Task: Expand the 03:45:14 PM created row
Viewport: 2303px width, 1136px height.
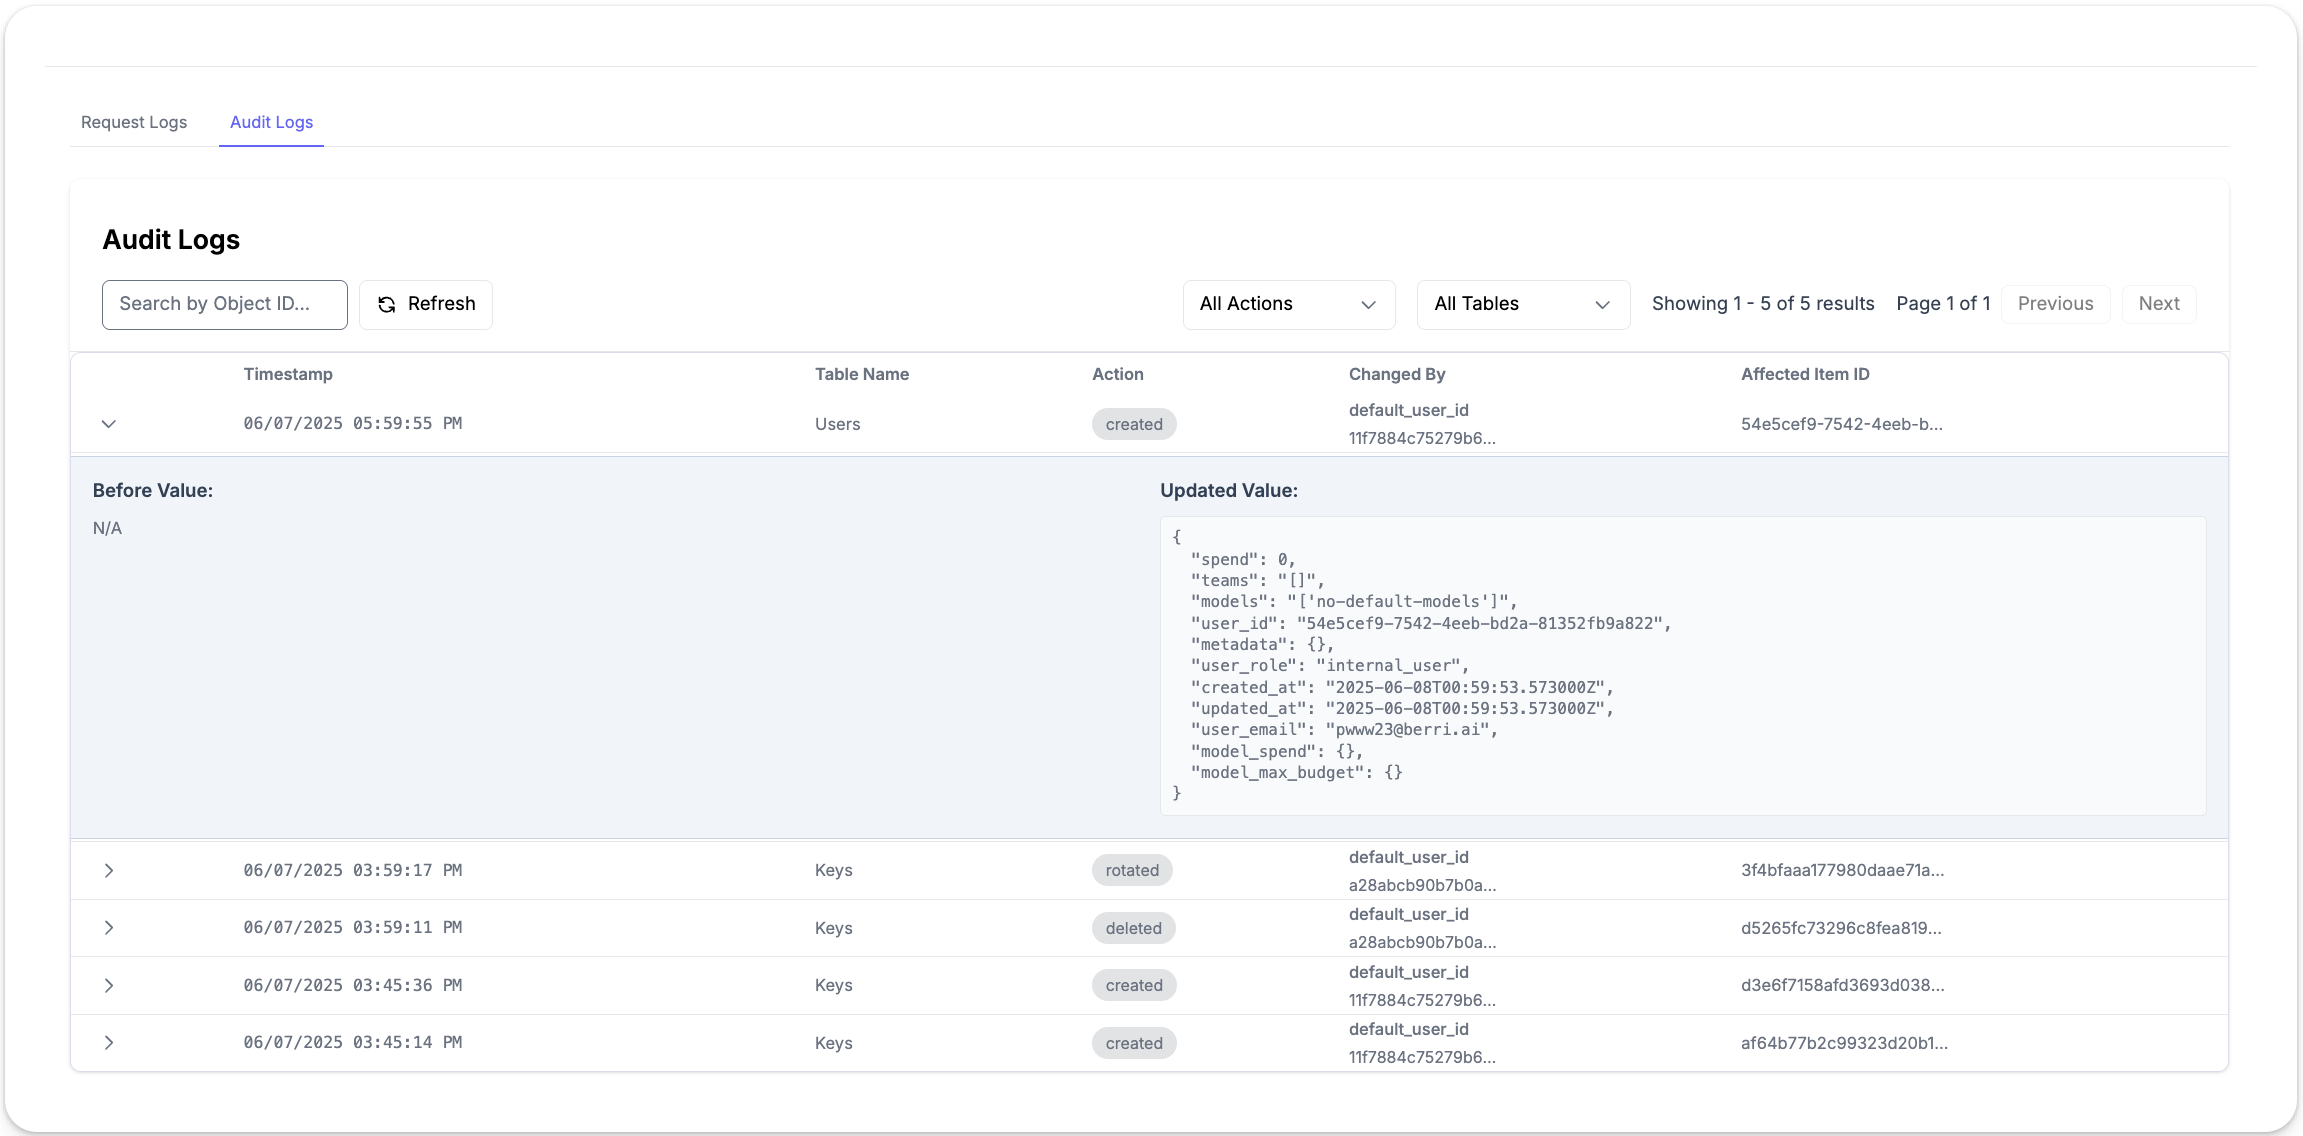Action: click(109, 1043)
